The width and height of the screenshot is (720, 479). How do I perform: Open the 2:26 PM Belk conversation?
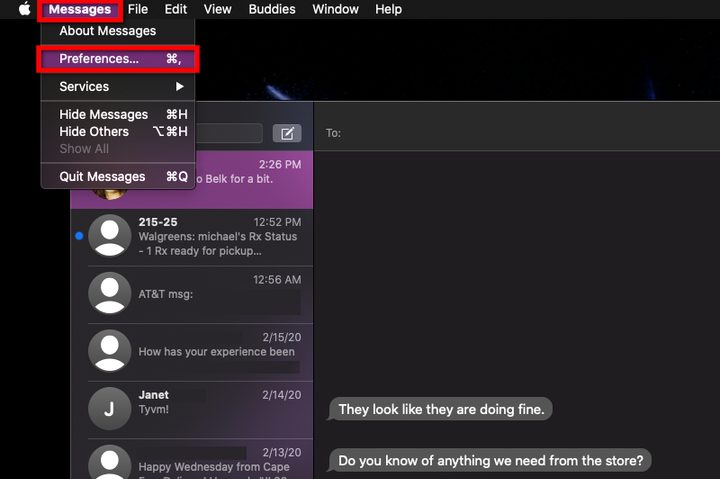click(254, 180)
